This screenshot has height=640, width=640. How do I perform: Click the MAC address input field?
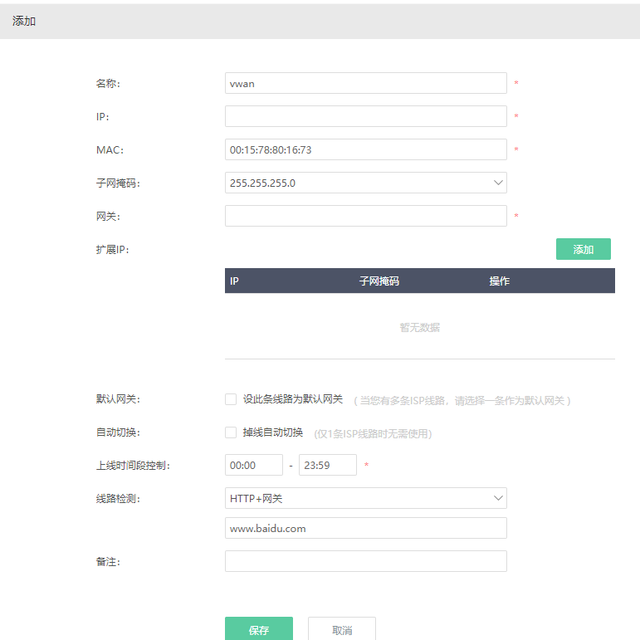[x=366, y=150]
